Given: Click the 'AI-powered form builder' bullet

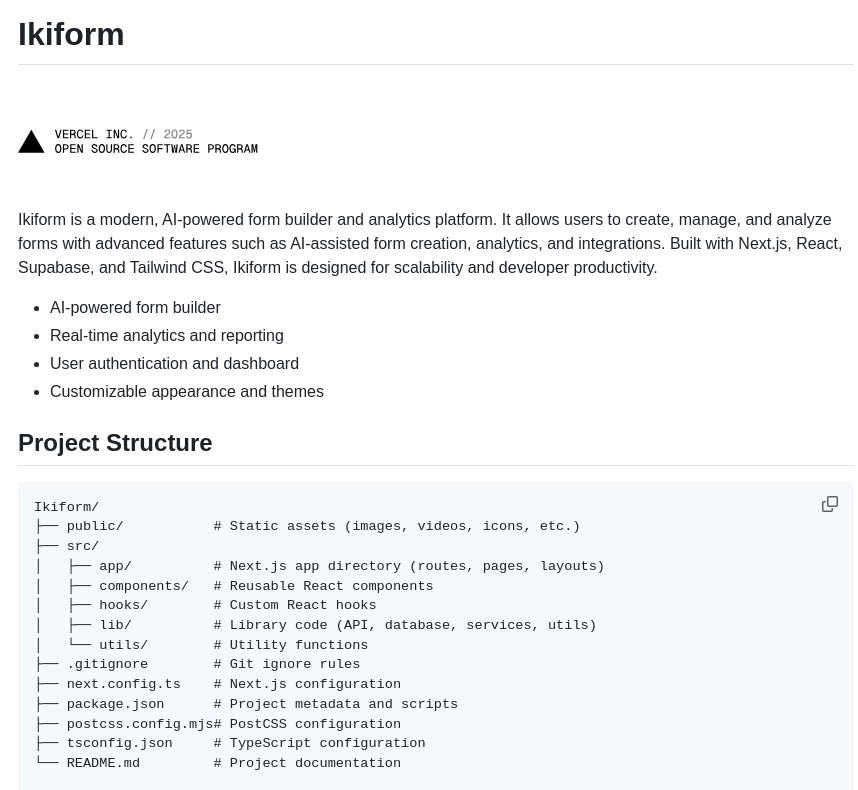Looking at the screenshot, I should pos(135,308).
